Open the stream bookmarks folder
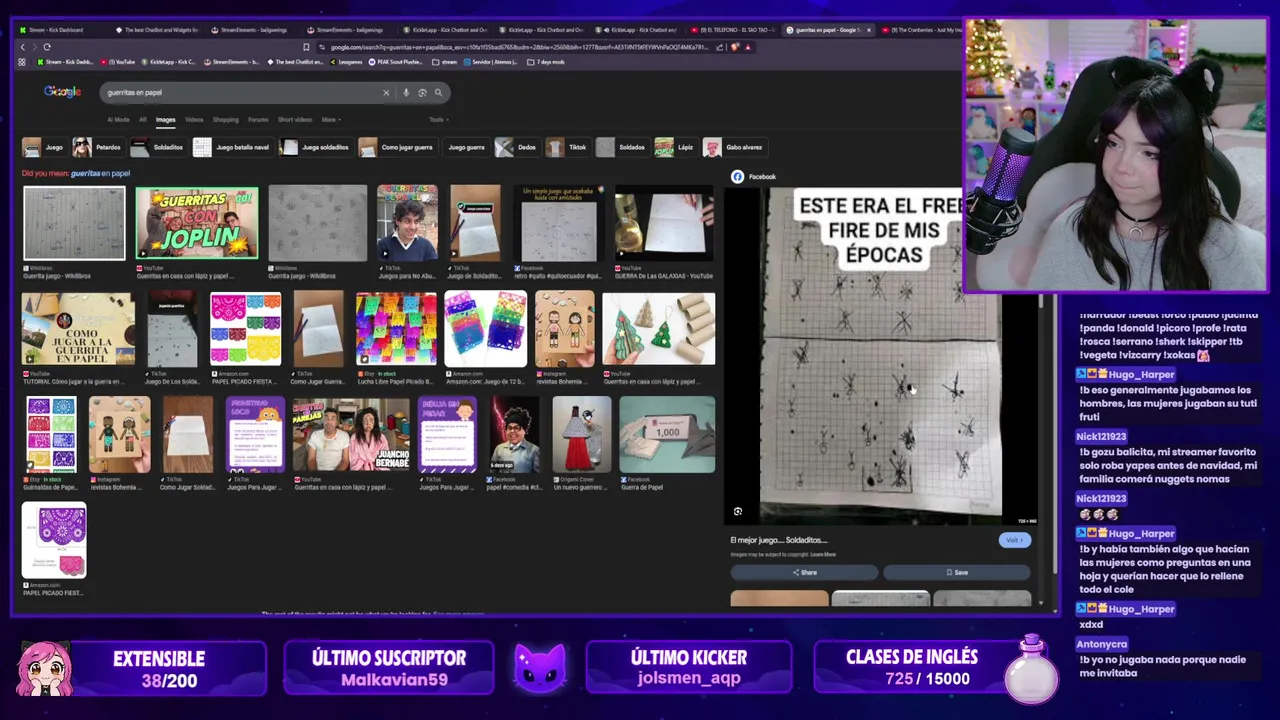 (x=445, y=62)
